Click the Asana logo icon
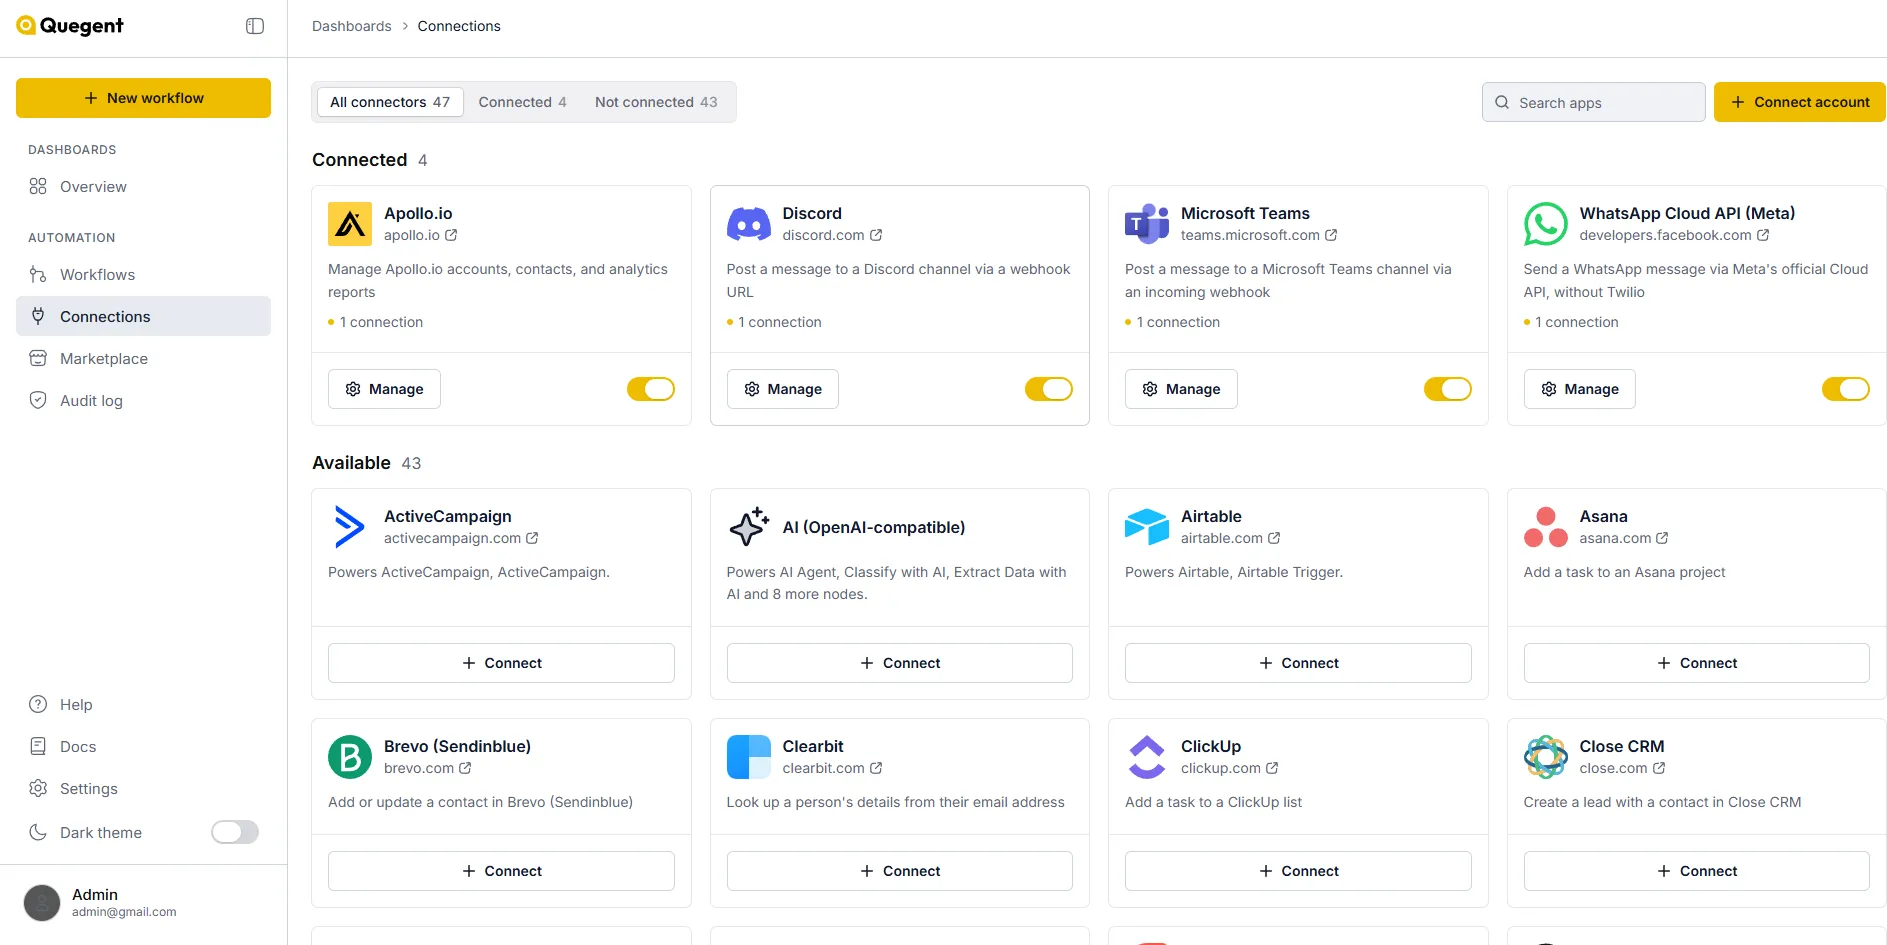1887x945 pixels. coord(1545,527)
